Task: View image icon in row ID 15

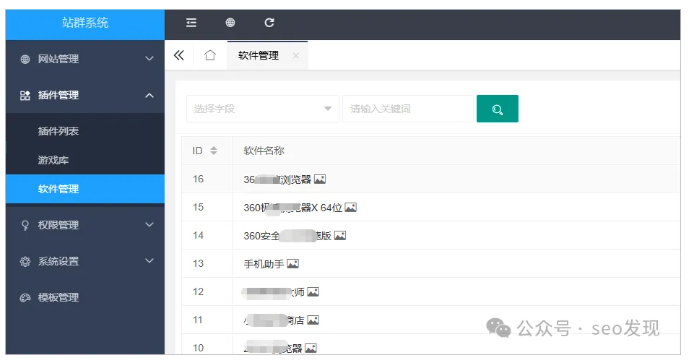Action: (351, 207)
